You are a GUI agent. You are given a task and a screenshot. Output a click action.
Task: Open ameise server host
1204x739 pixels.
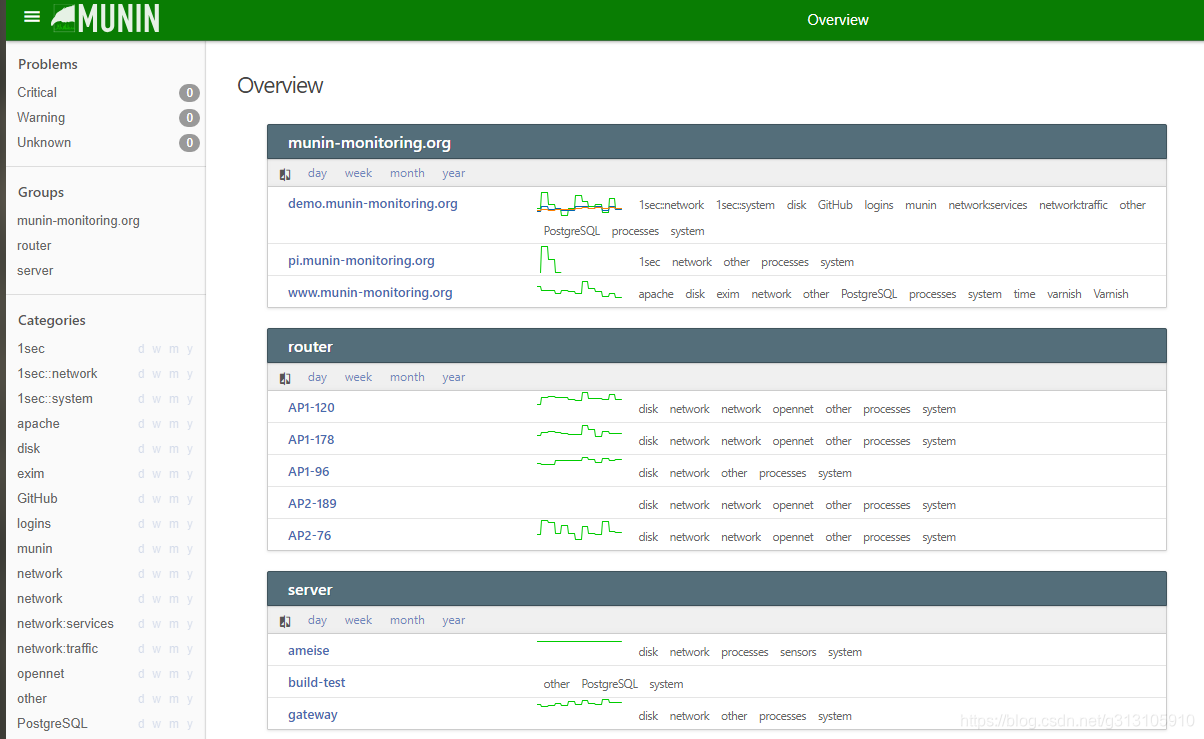[x=308, y=650]
